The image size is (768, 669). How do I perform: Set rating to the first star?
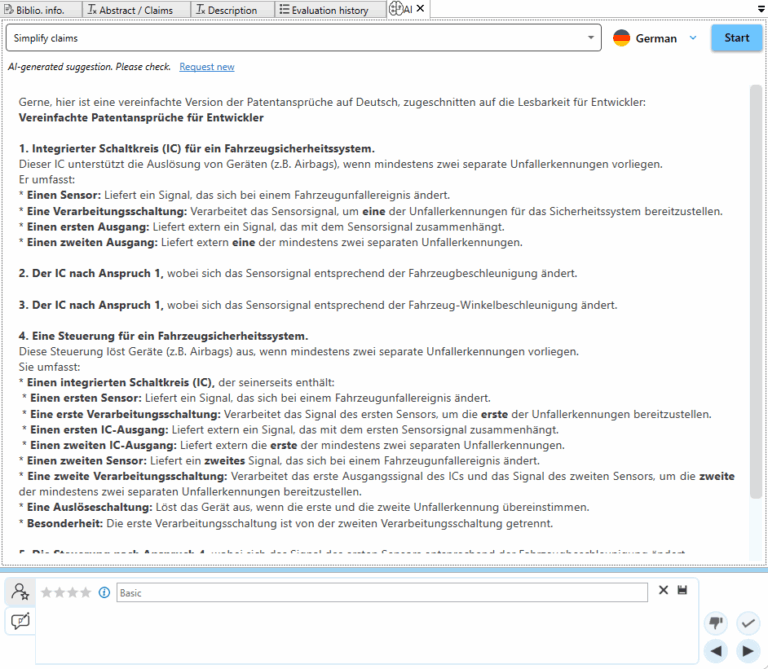point(47,593)
